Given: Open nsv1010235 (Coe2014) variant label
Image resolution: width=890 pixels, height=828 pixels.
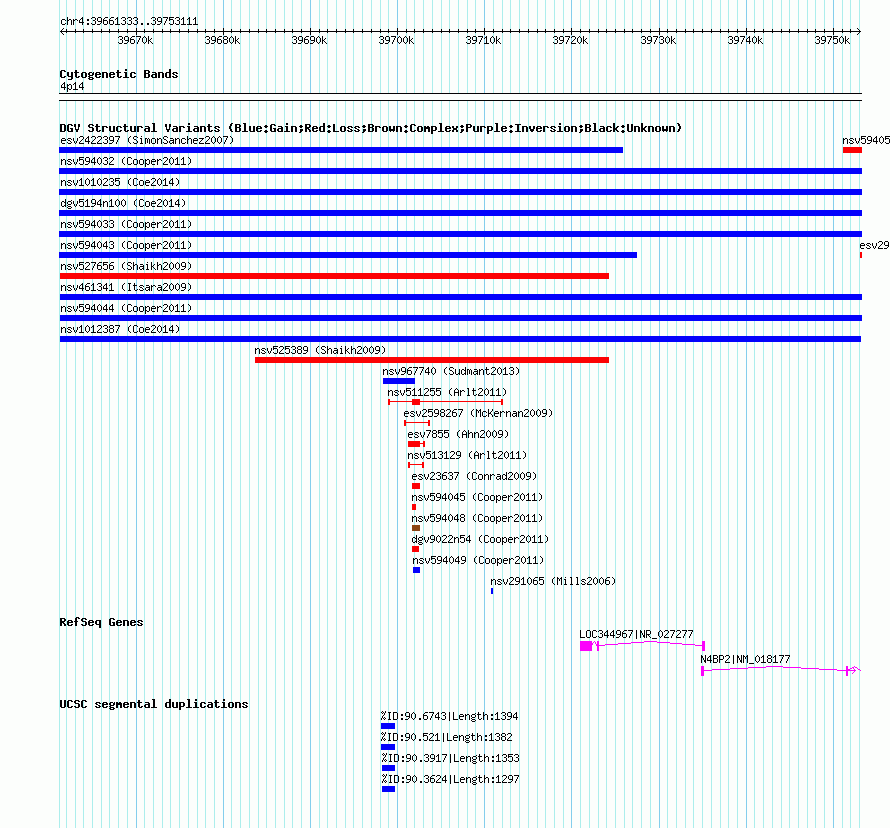Looking at the screenshot, I should point(120,182).
